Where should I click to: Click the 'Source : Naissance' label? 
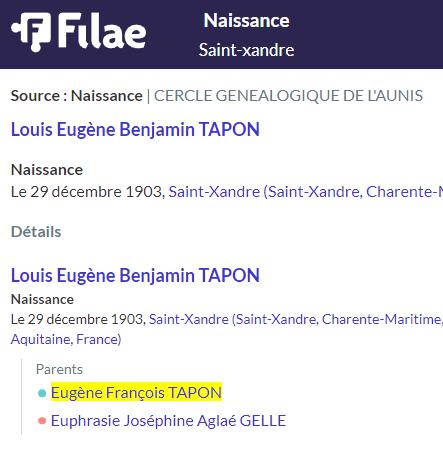(x=77, y=96)
